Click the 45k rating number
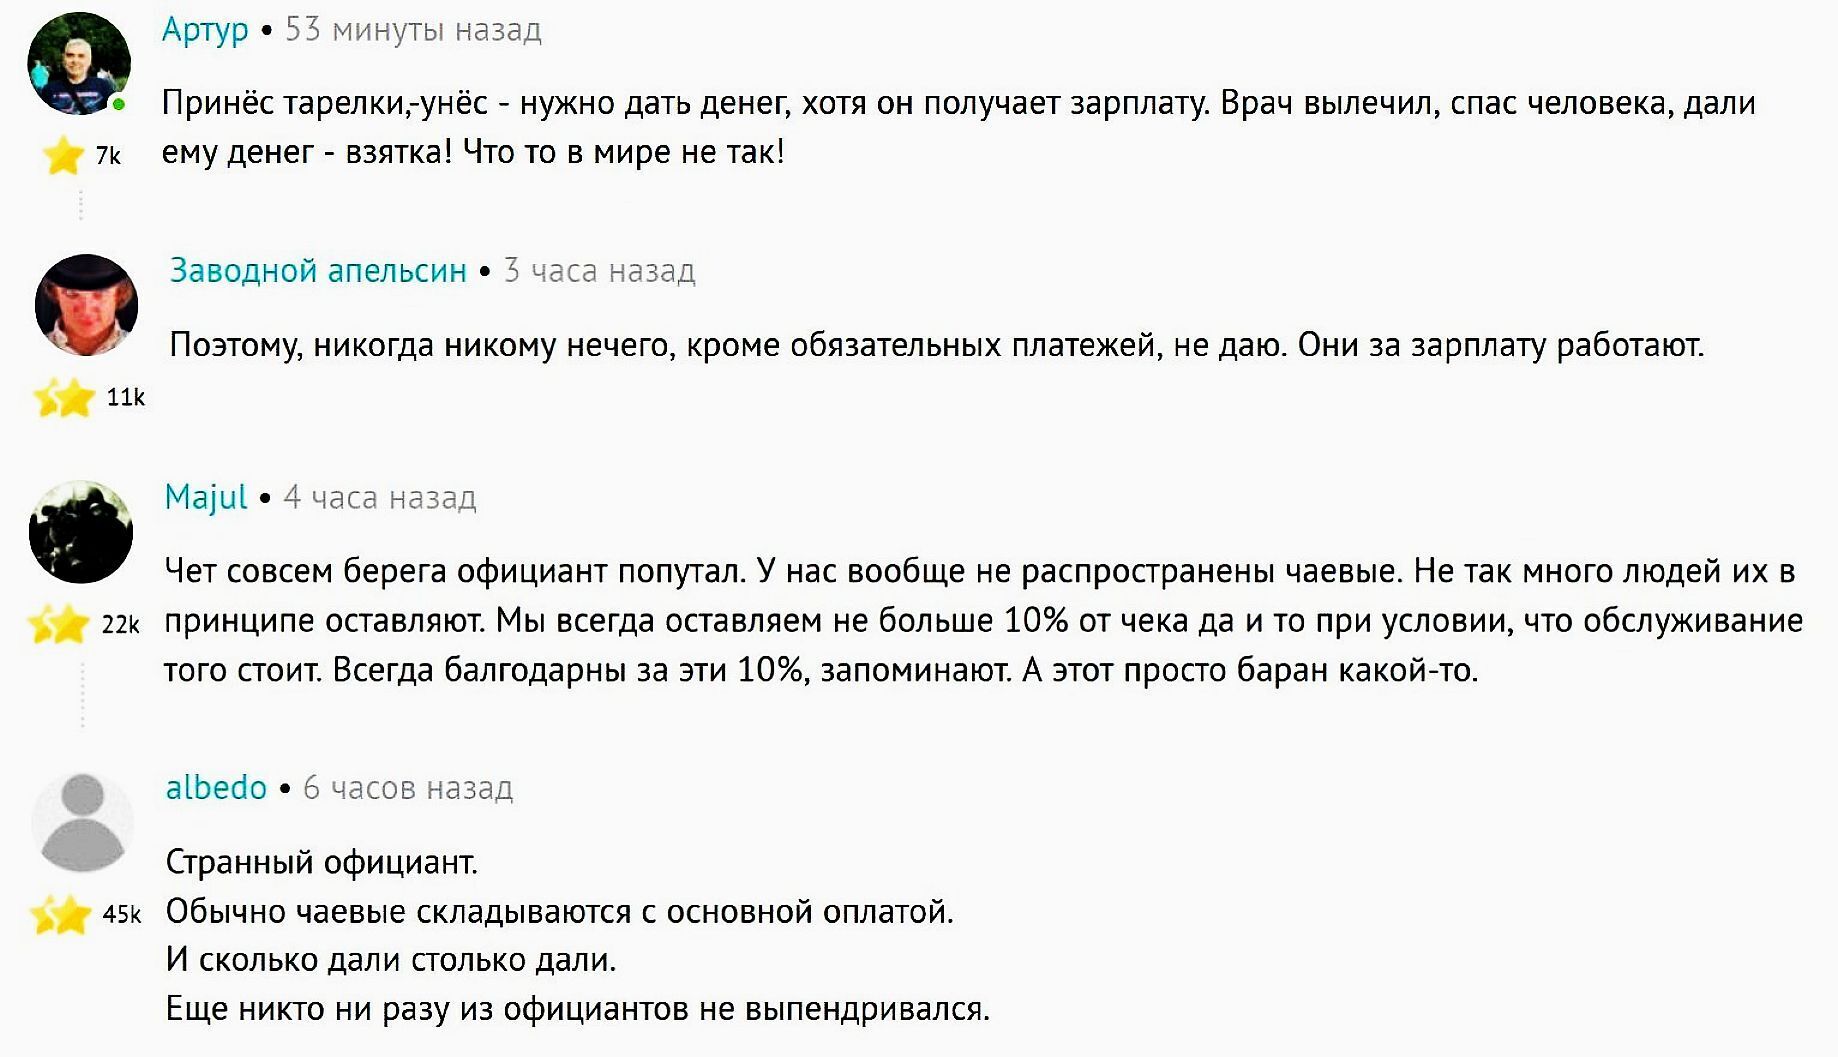This screenshot has height=1057, width=1838. (x=122, y=914)
